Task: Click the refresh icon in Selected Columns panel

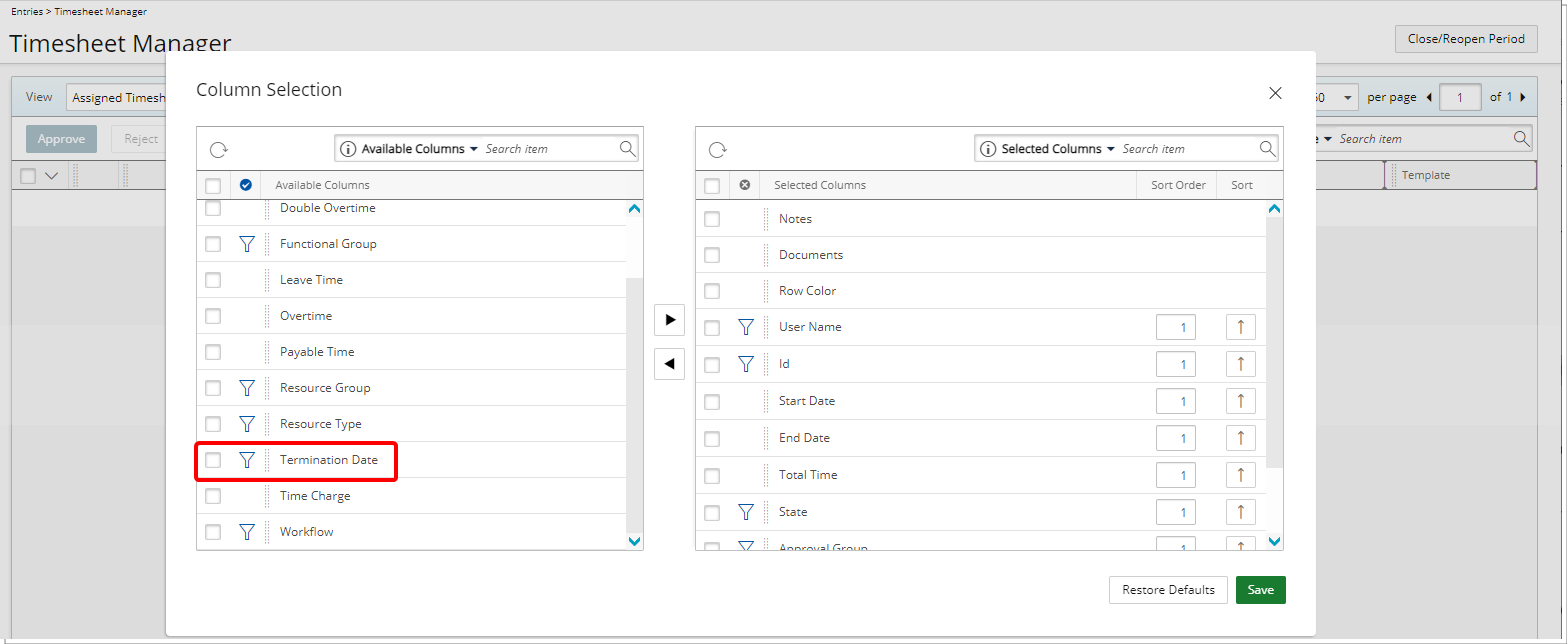Action: 717,150
